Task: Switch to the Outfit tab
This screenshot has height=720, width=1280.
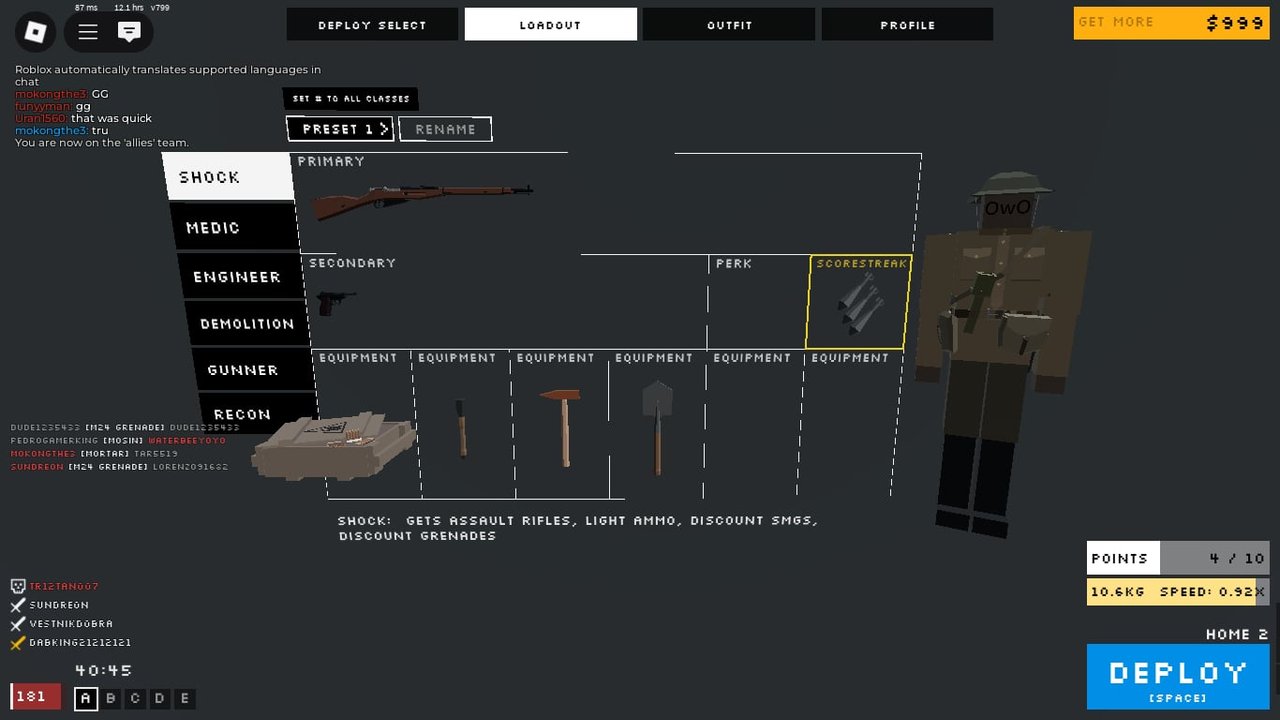Action: (x=730, y=25)
